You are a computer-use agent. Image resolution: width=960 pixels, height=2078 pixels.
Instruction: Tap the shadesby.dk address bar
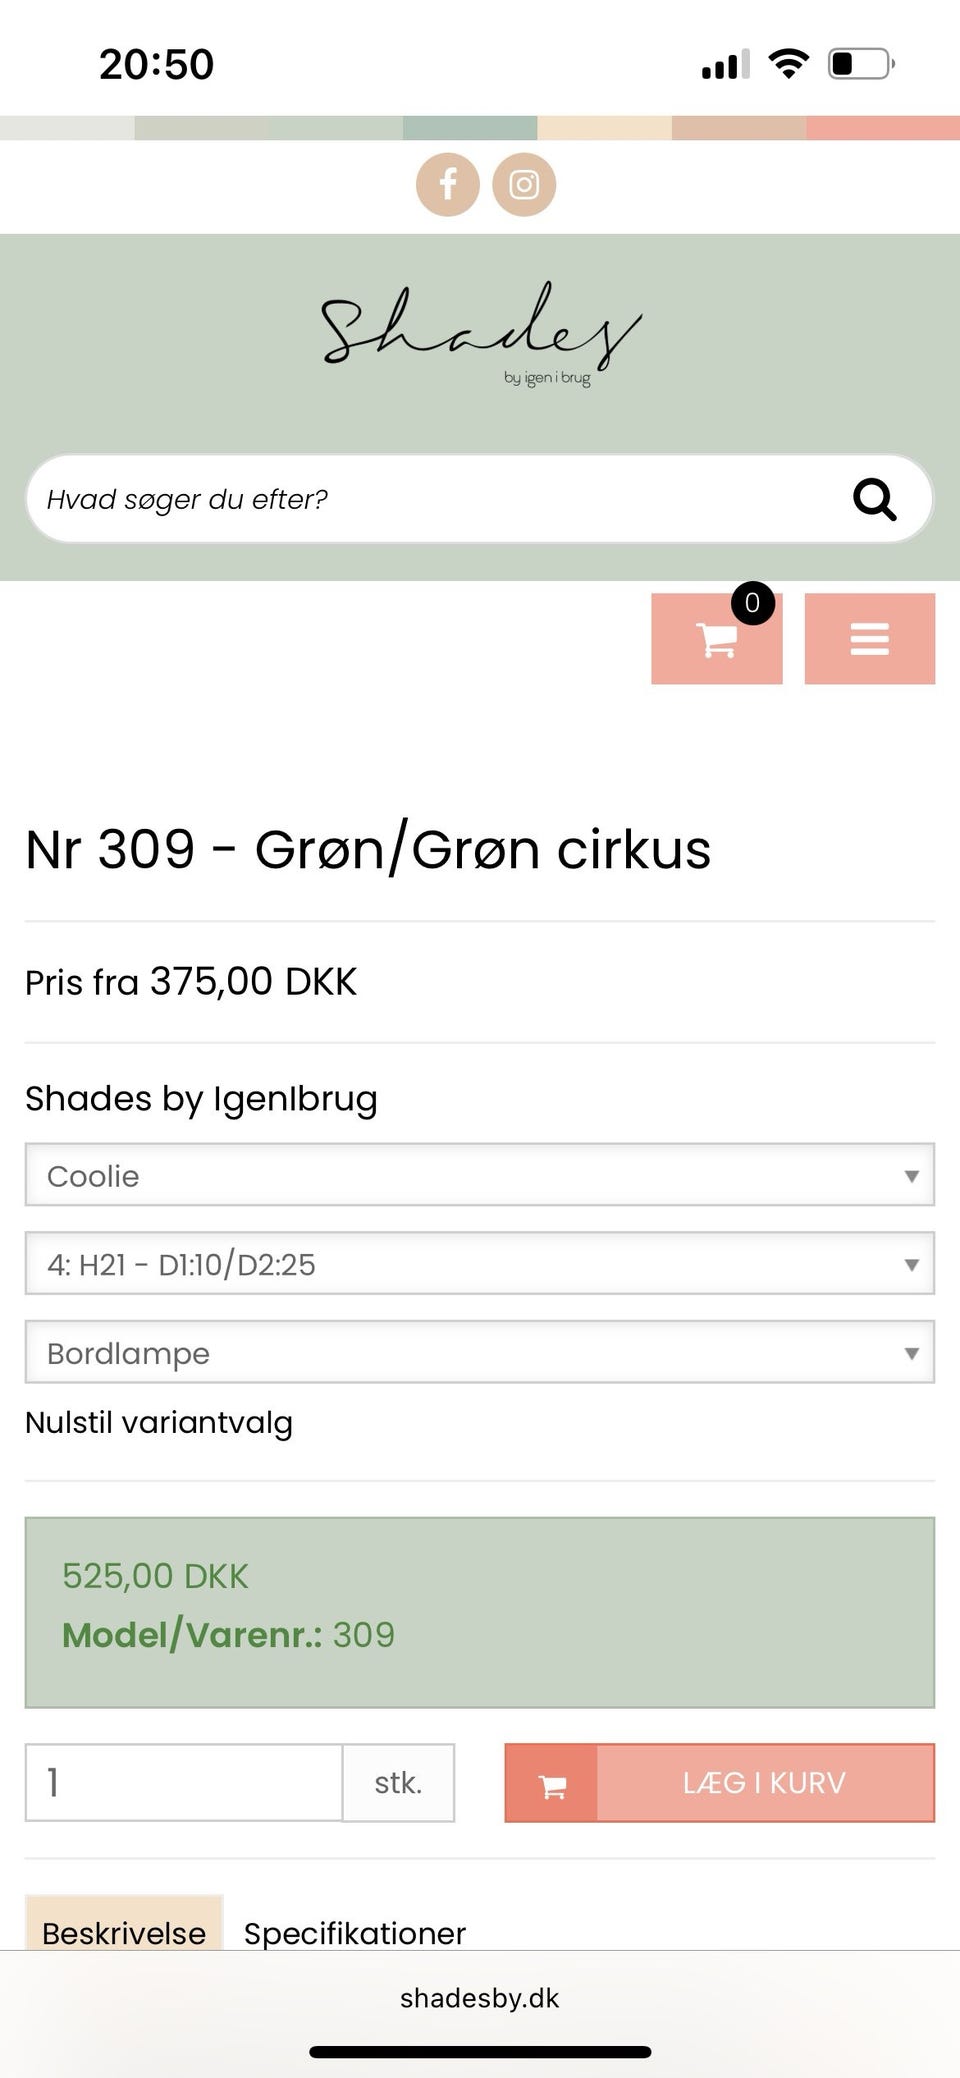tap(480, 1998)
